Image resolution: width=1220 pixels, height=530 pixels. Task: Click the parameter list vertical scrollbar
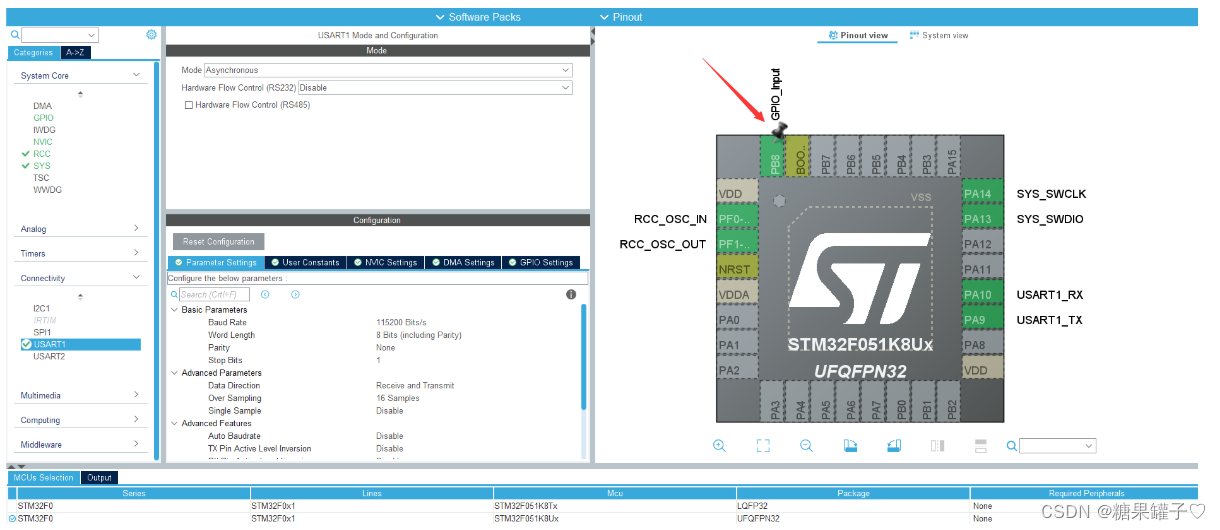tap(584, 356)
